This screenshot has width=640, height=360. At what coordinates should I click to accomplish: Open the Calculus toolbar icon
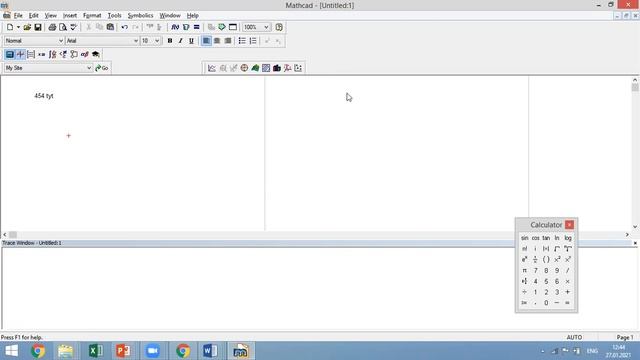[52, 54]
